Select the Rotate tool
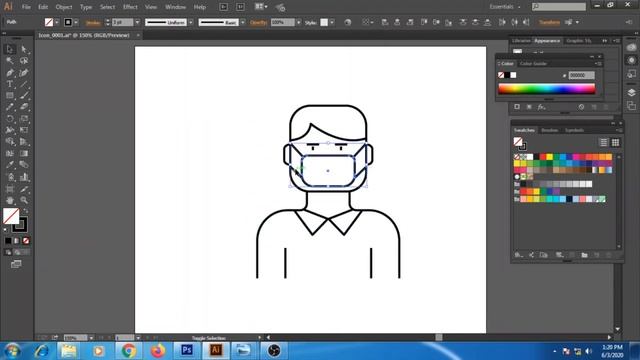 pos(10,119)
